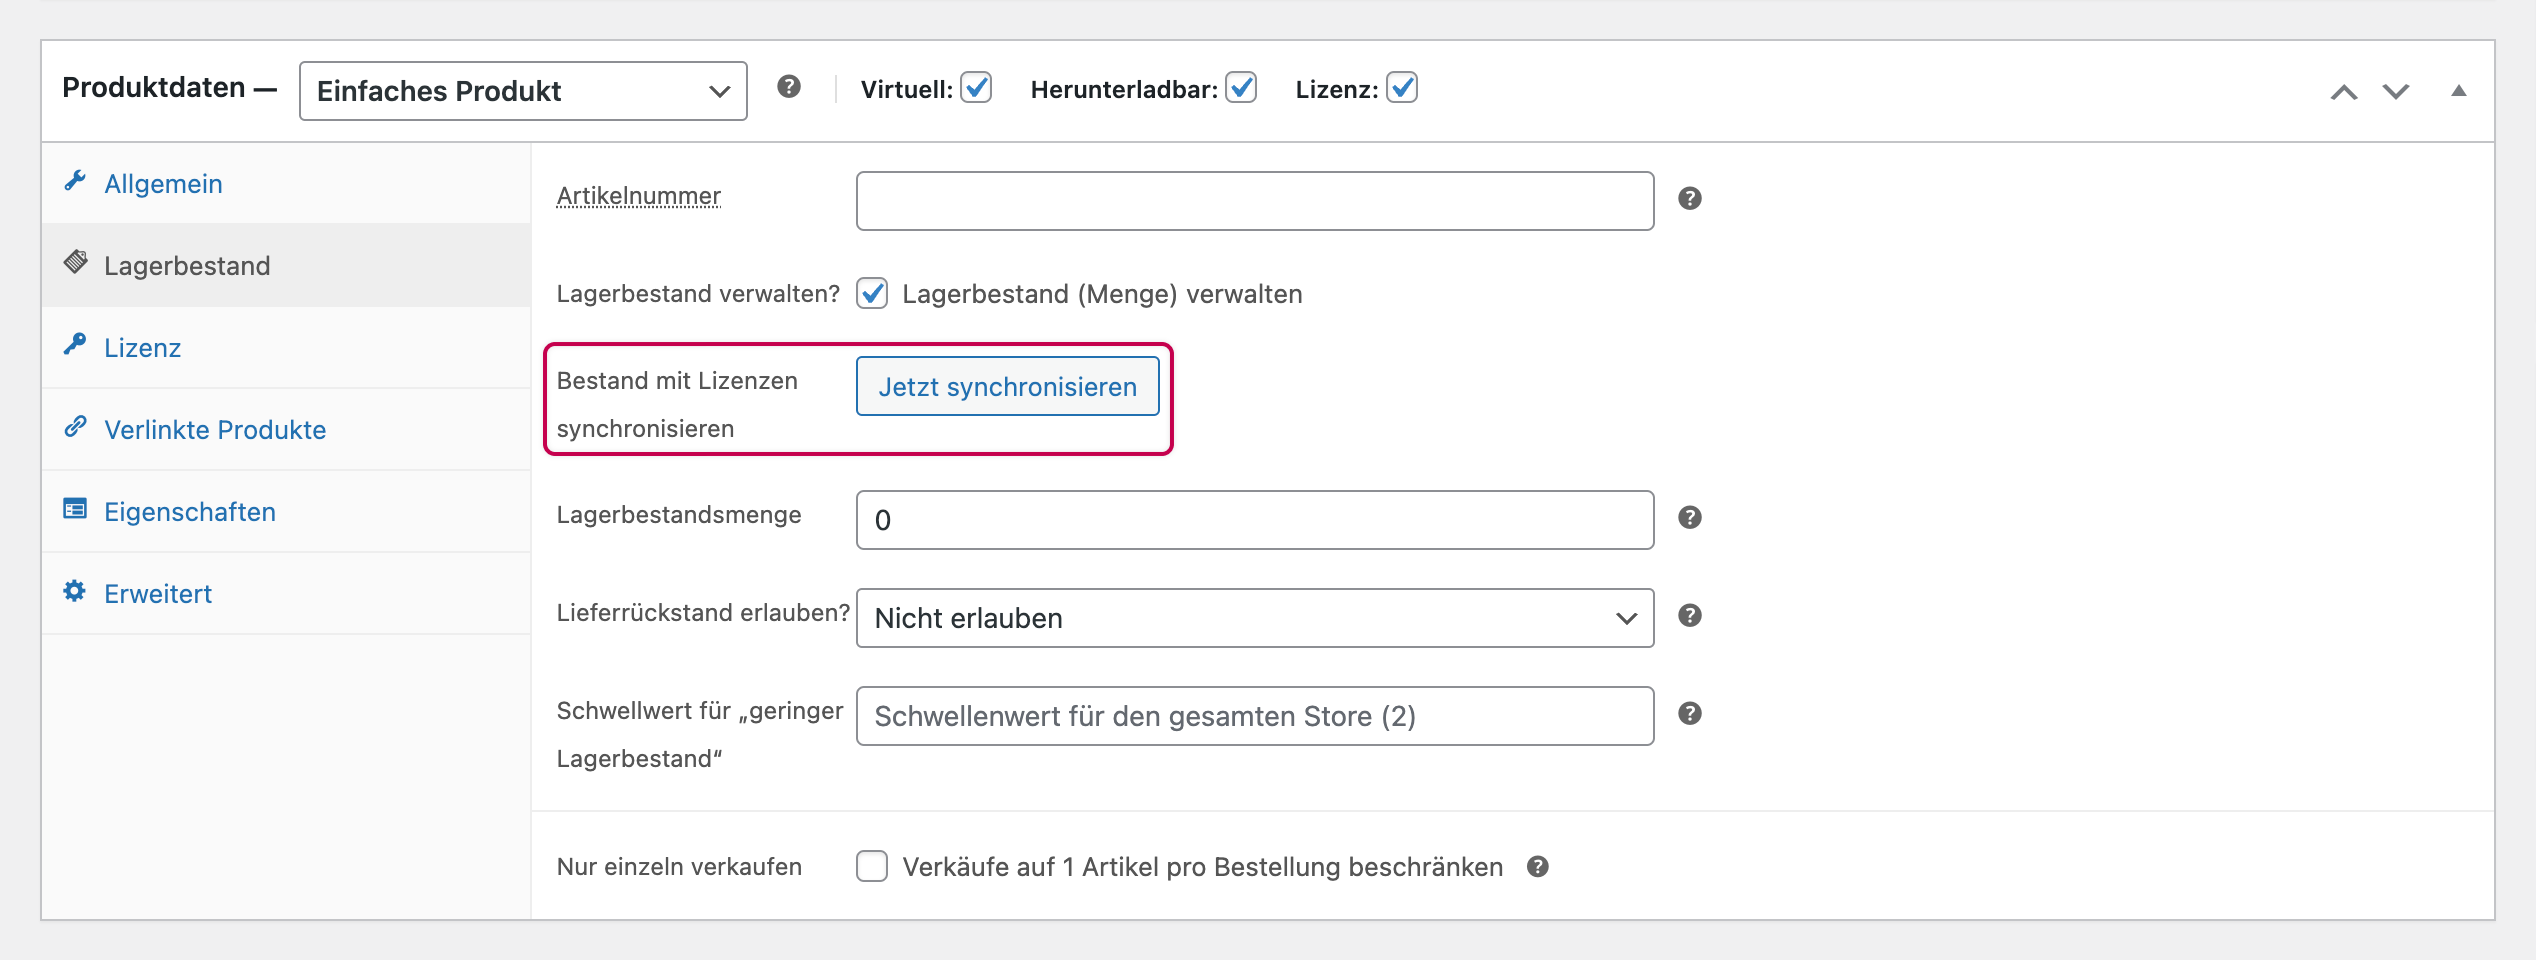The height and width of the screenshot is (960, 2536).
Task: Toggle the Virtuell checkbox
Action: click(976, 88)
